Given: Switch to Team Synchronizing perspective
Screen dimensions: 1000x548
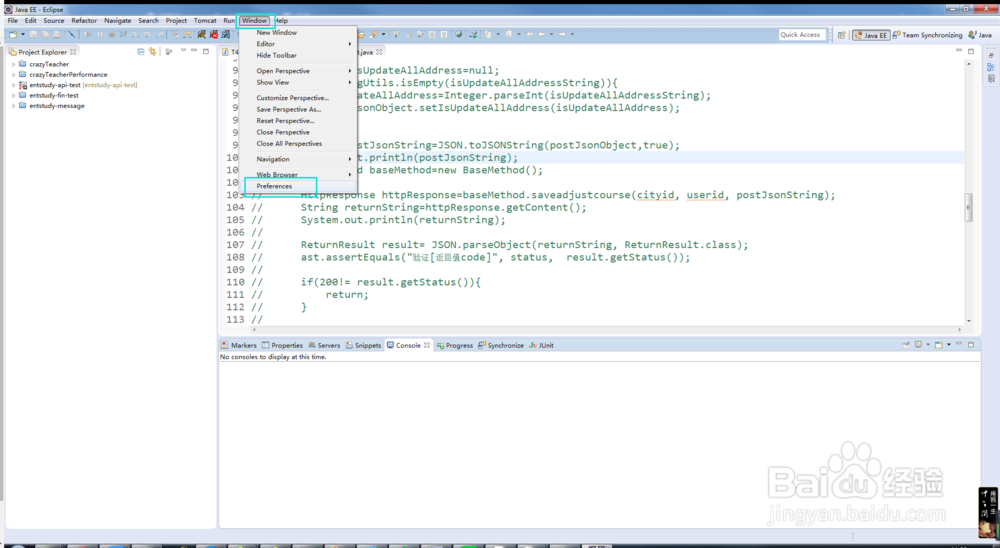Looking at the screenshot, I should (927, 35).
